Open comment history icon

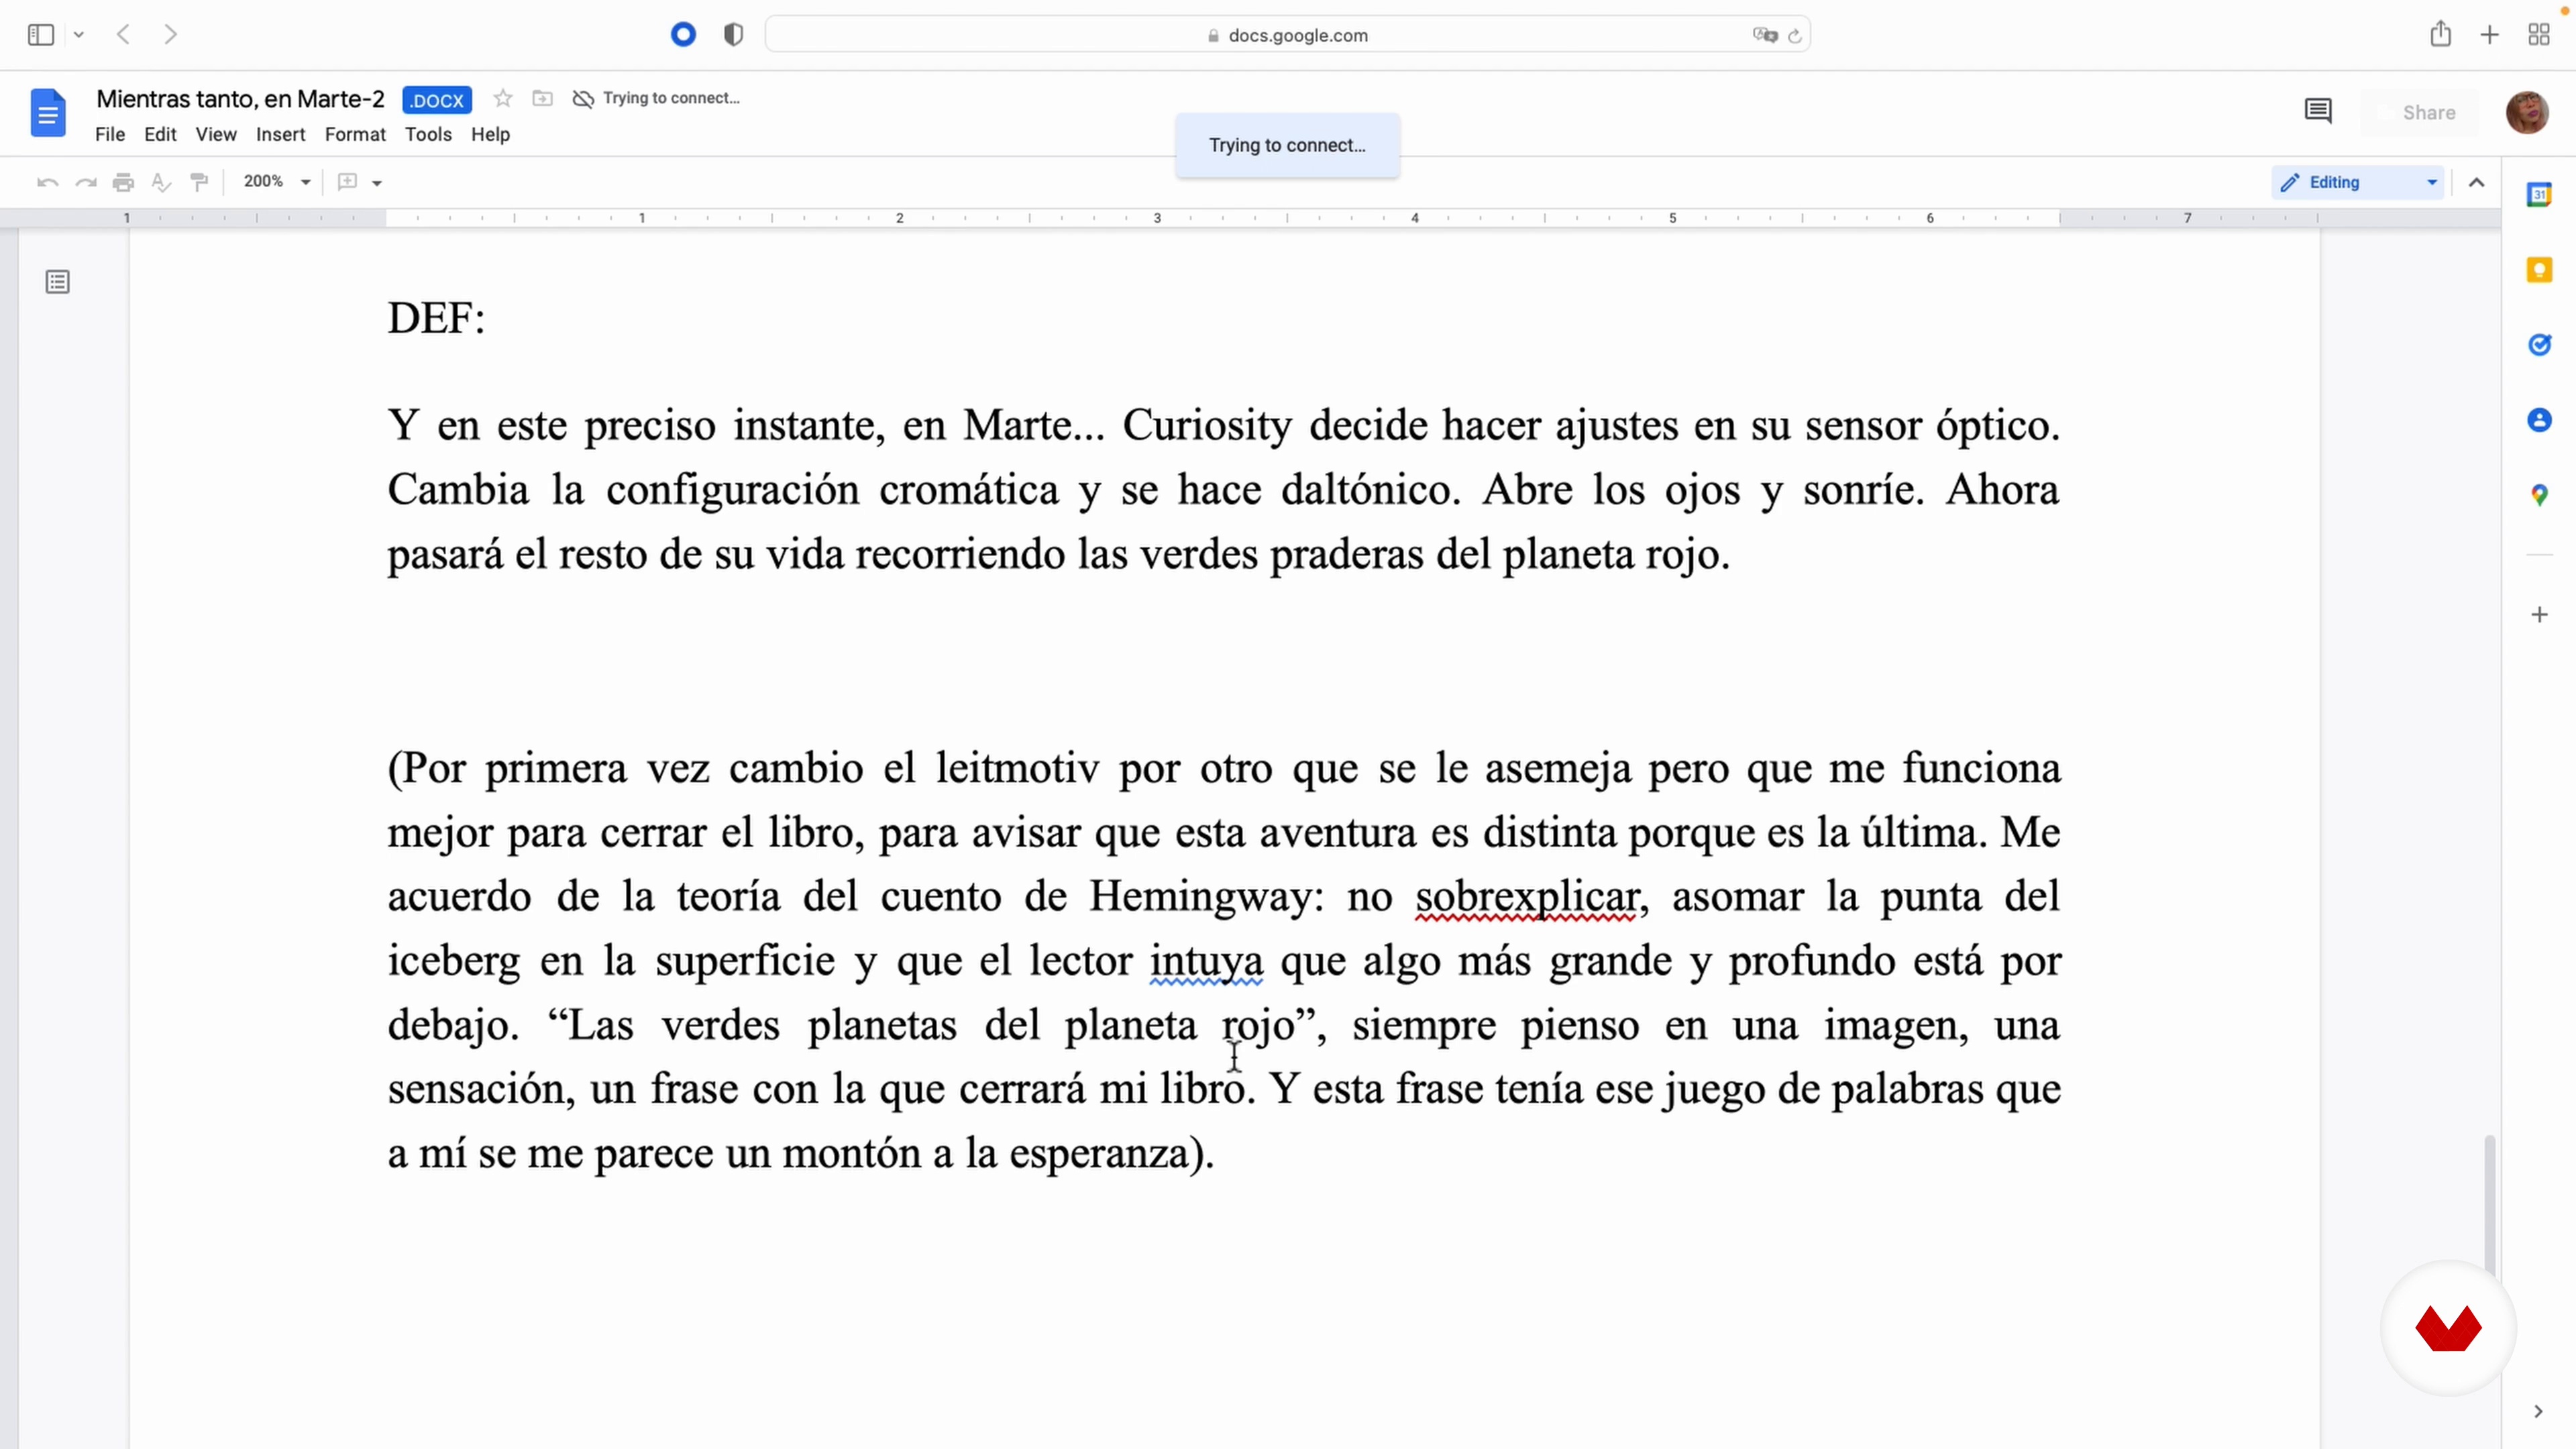point(2318,111)
